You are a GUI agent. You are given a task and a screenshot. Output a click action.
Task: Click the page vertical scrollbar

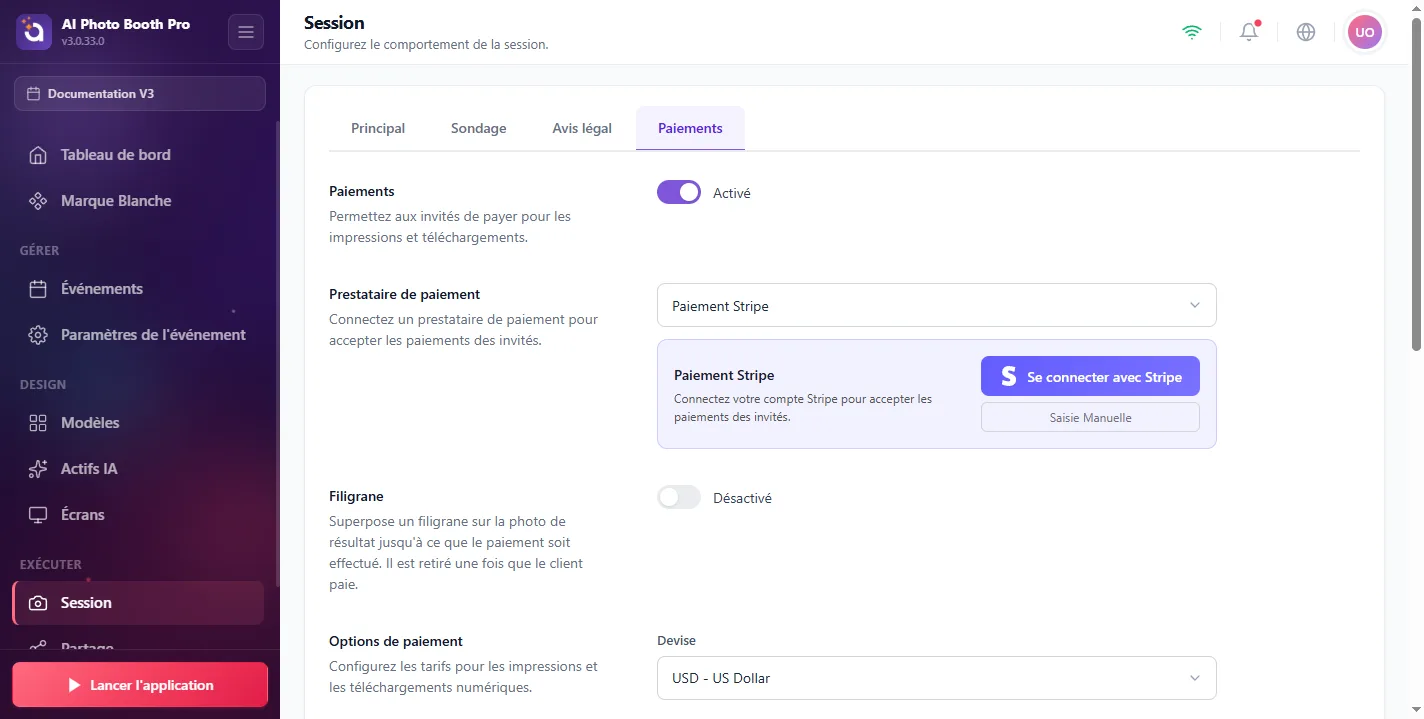(x=1416, y=185)
